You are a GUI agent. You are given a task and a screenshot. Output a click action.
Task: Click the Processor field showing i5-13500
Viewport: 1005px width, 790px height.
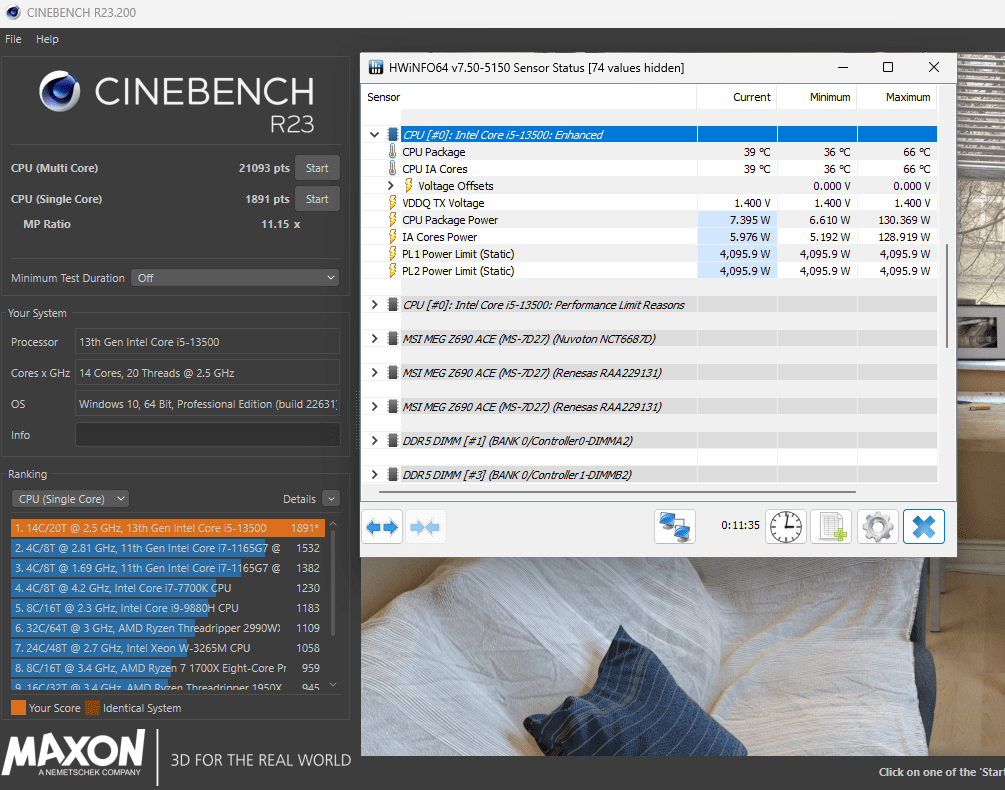[207, 342]
